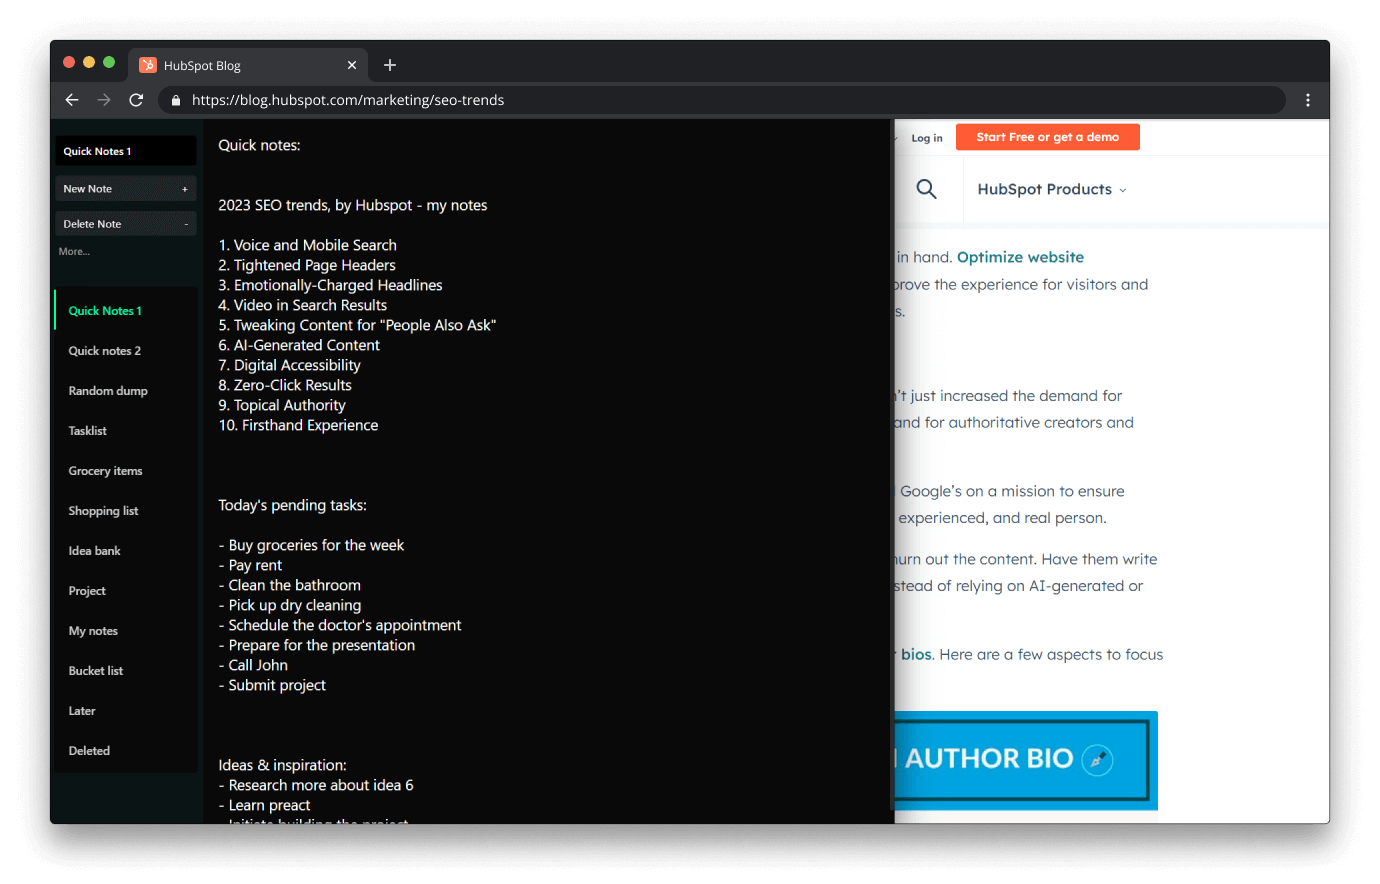This screenshot has width=1380, height=884.
Task: Open a new browser tab
Action: tap(390, 65)
